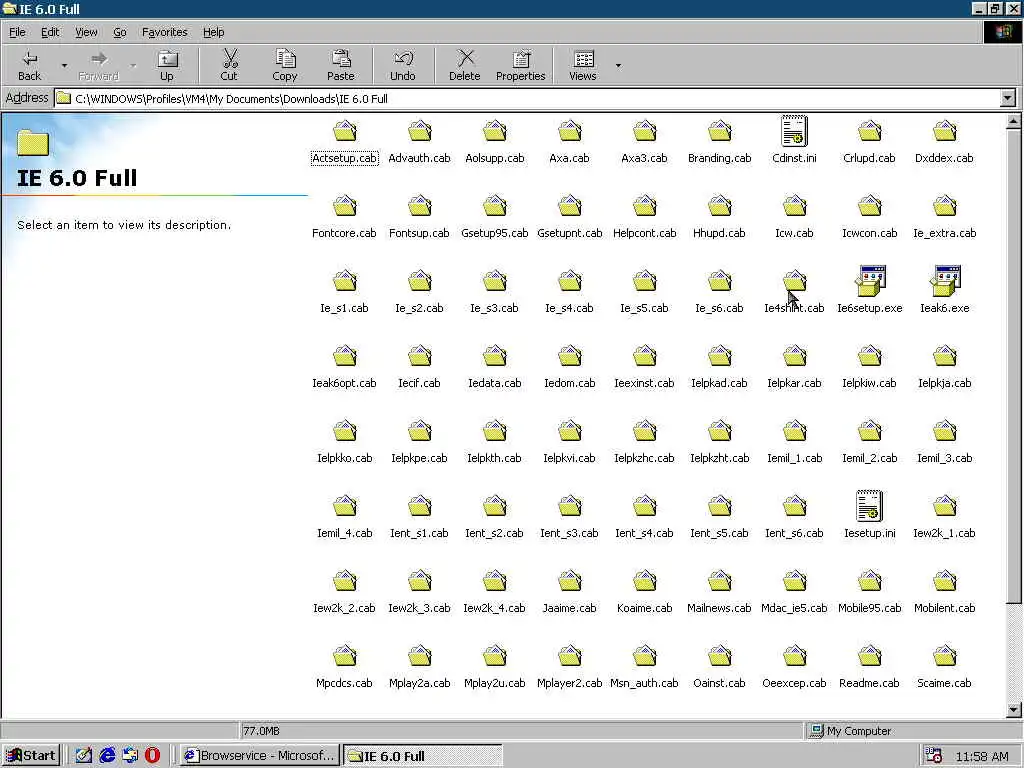Open the Favorites menu
Viewport: 1024px width, 768px height.
165,32
